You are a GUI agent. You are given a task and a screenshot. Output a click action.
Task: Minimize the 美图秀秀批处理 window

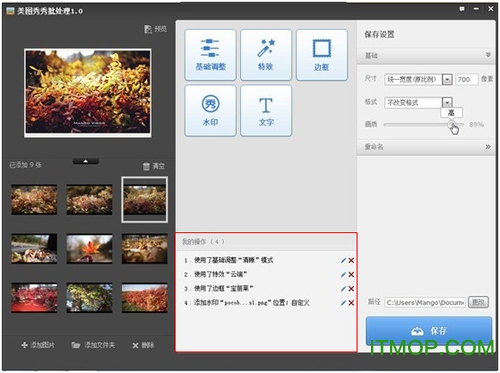tap(476, 9)
